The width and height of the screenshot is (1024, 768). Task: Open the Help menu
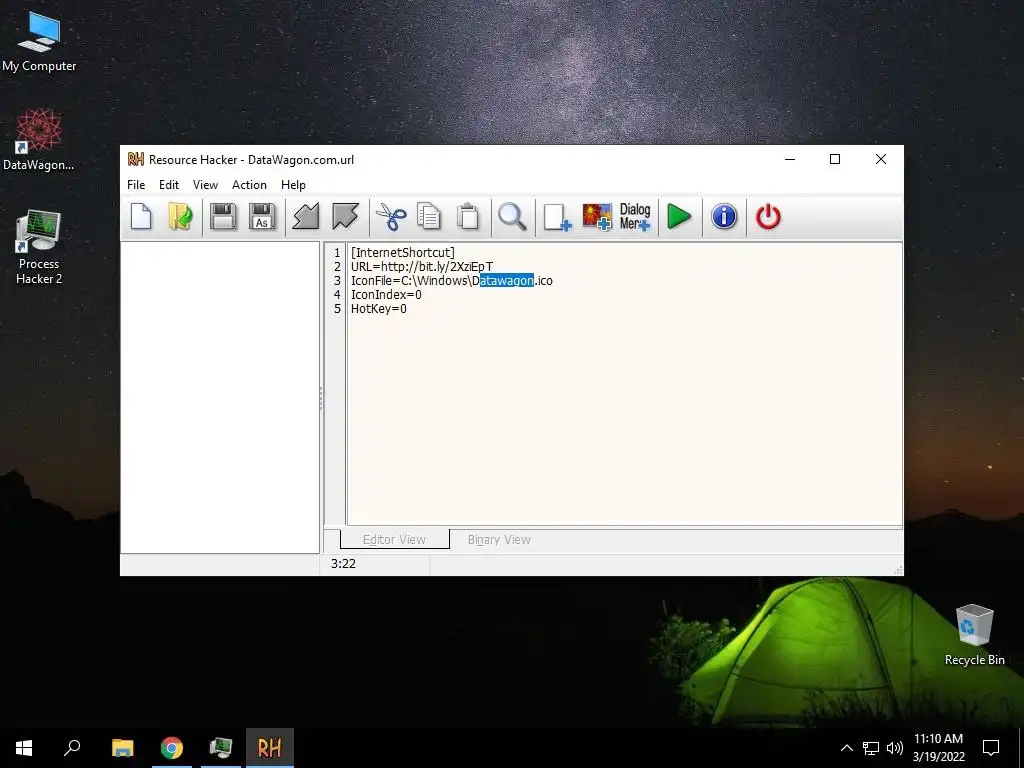293,185
